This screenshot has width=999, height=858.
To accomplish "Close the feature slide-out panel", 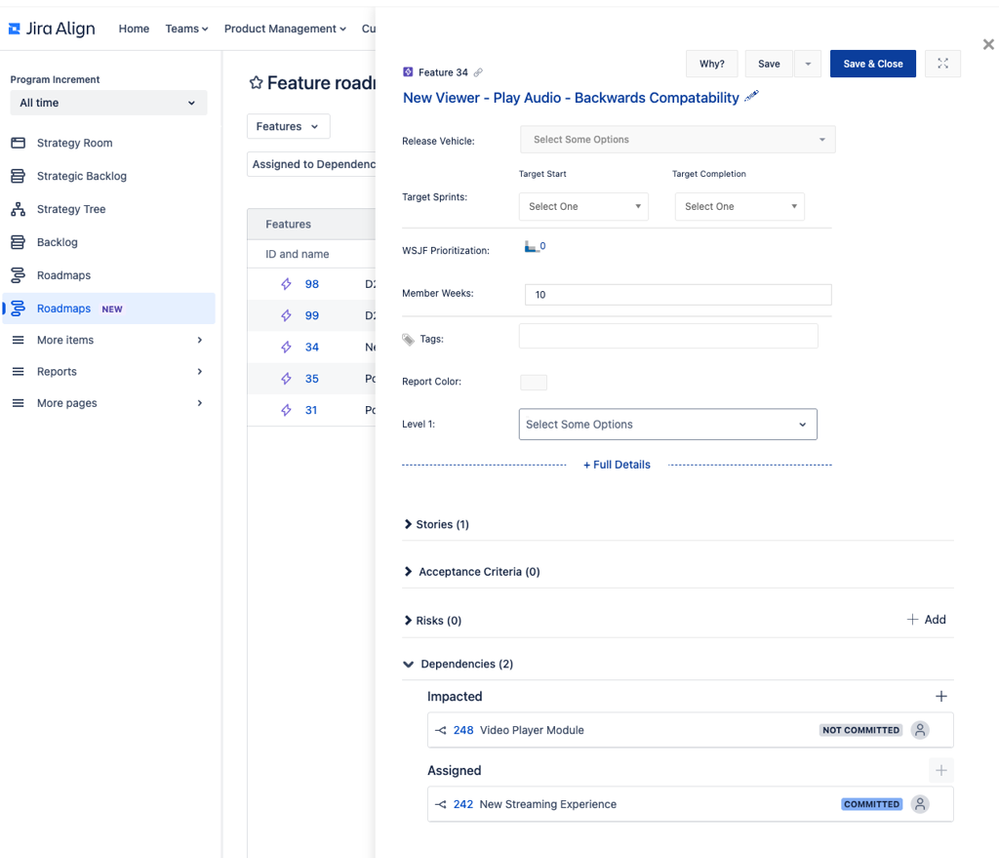I will 988,44.
